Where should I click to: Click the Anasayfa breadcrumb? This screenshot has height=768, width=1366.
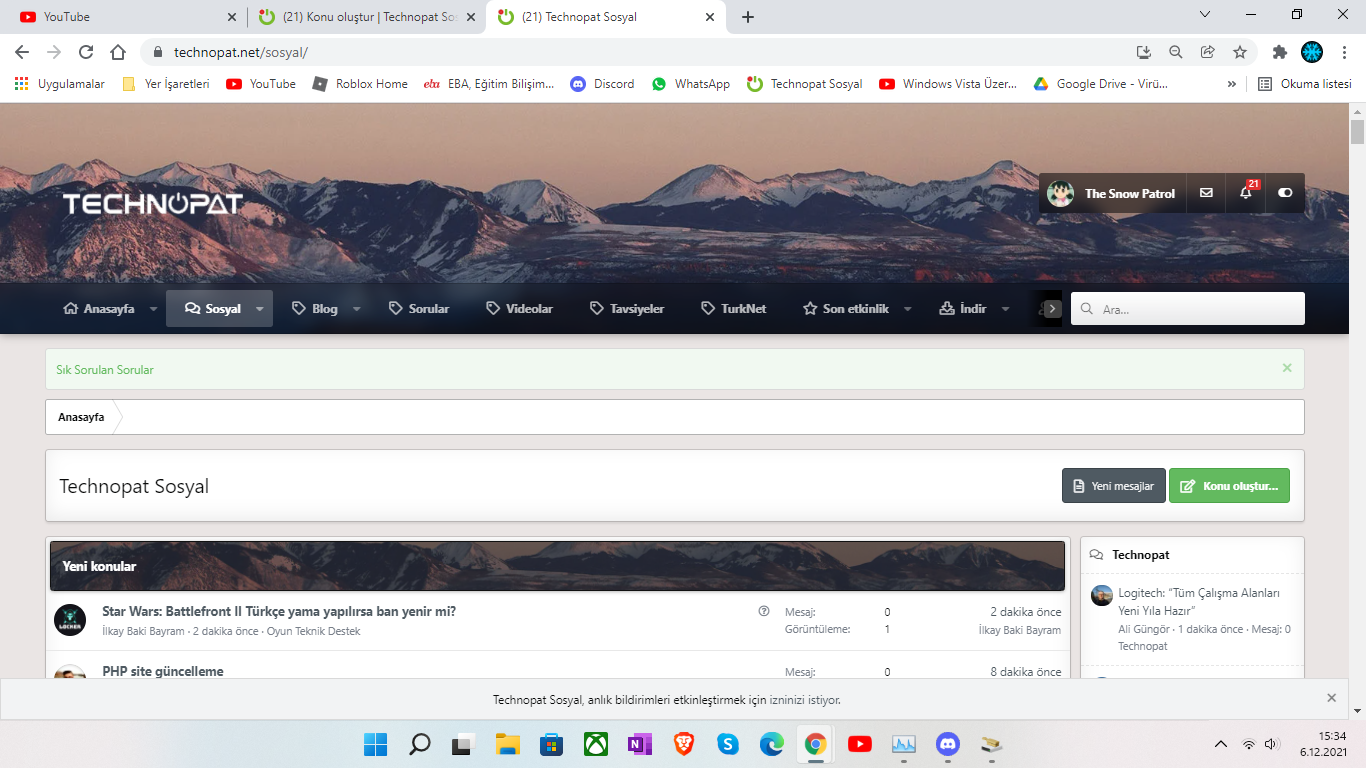(x=81, y=417)
